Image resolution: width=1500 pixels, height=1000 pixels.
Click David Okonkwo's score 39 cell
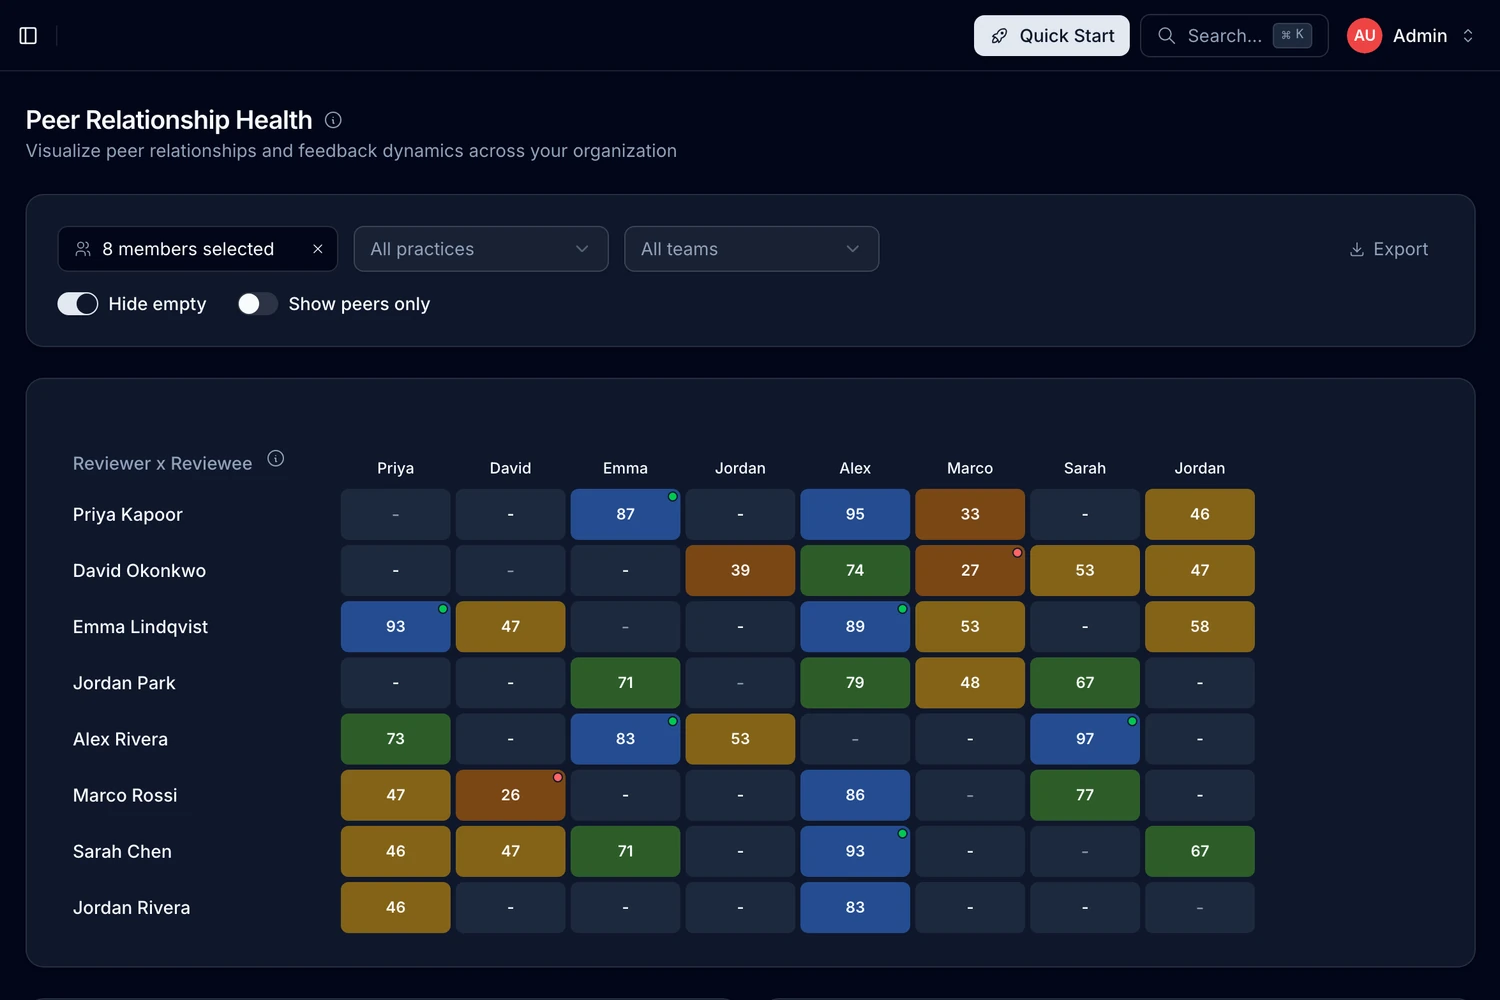pyautogui.click(x=740, y=570)
